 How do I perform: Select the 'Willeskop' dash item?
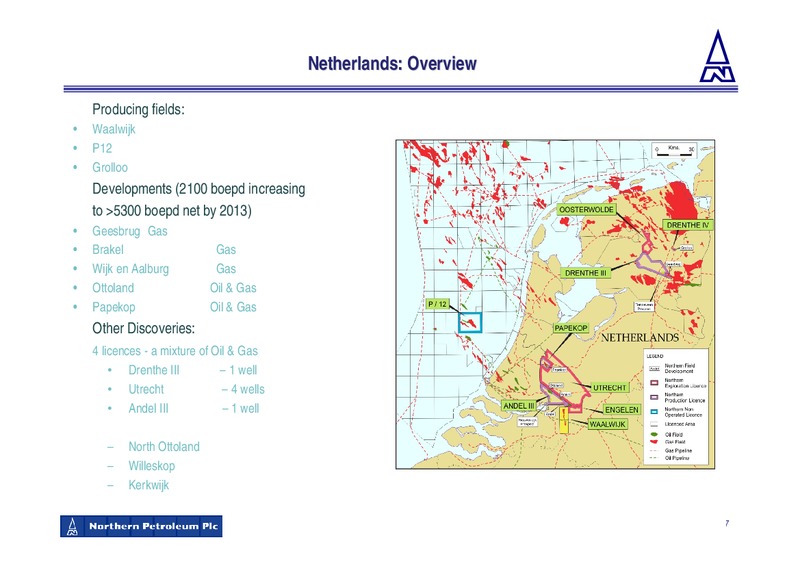click(x=152, y=466)
